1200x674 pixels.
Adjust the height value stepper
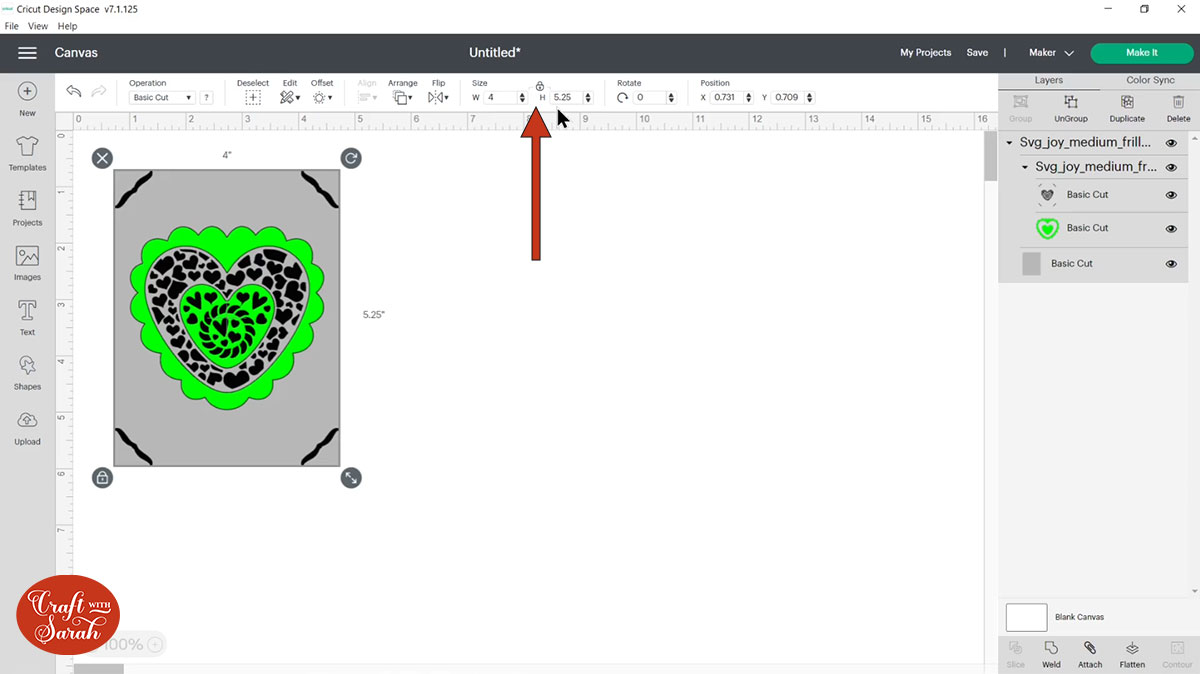(588, 98)
